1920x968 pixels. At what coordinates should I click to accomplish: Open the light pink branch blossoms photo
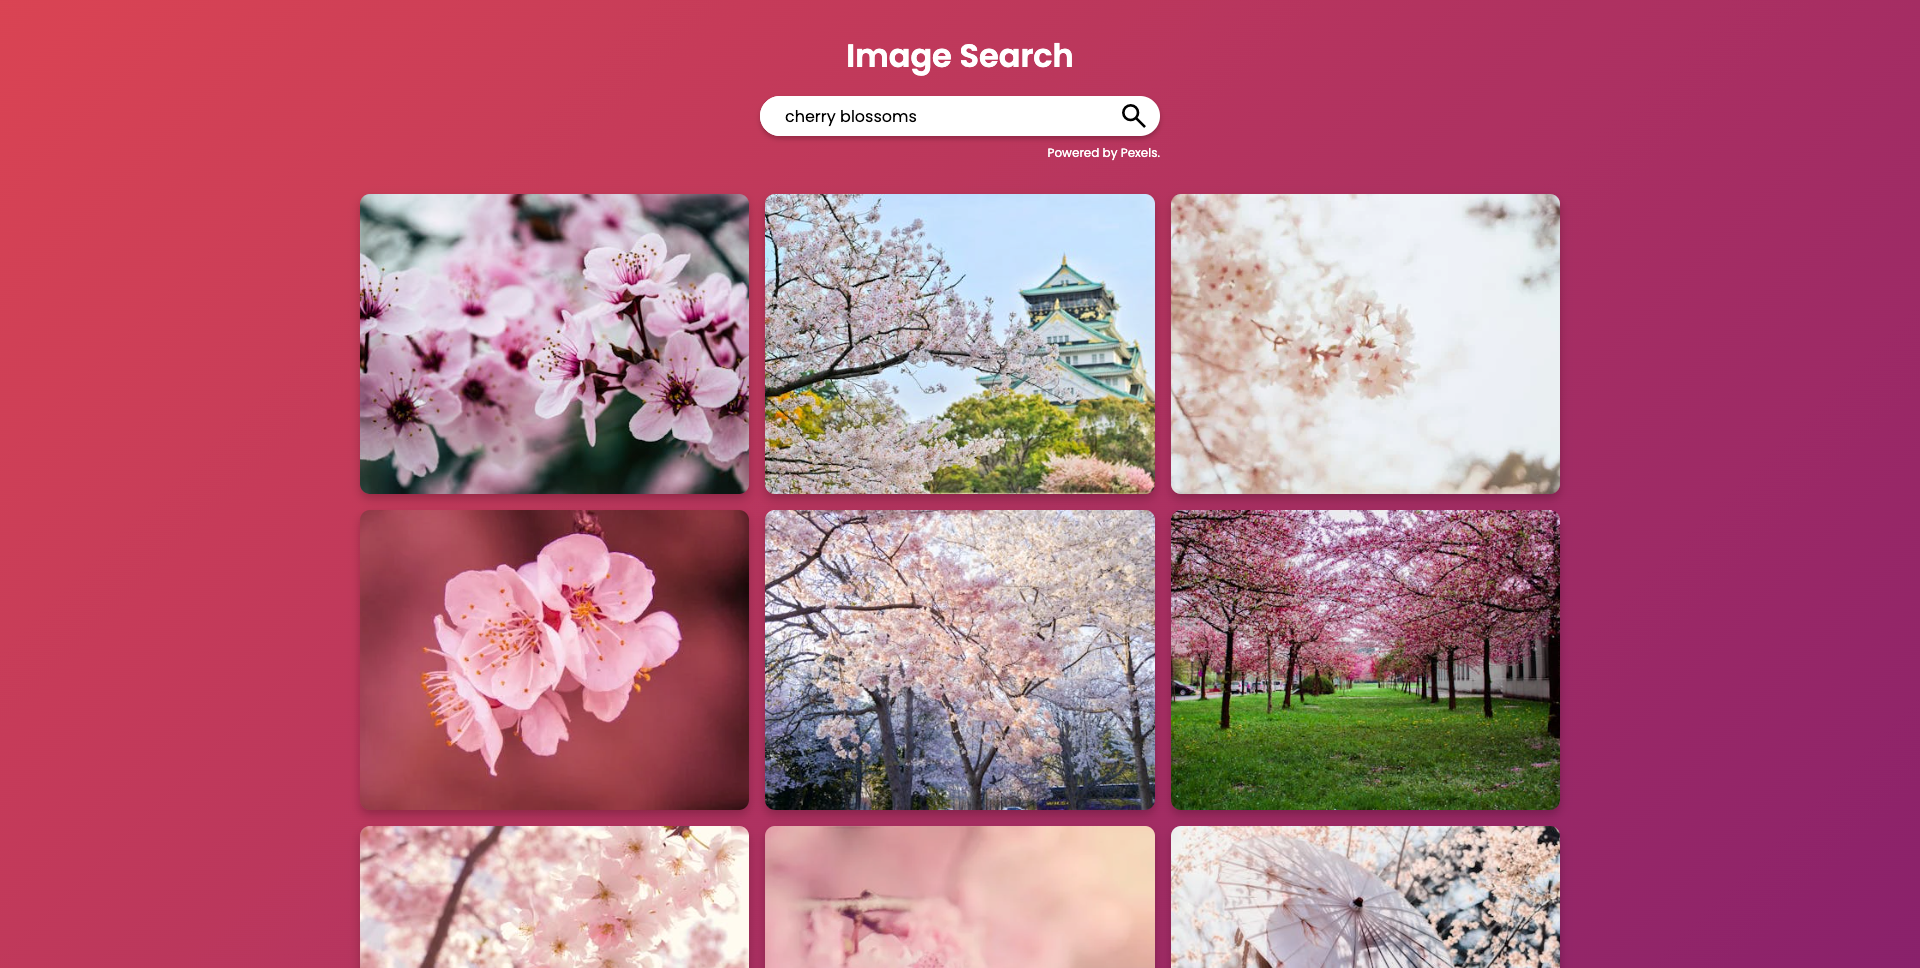(x=554, y=897)
